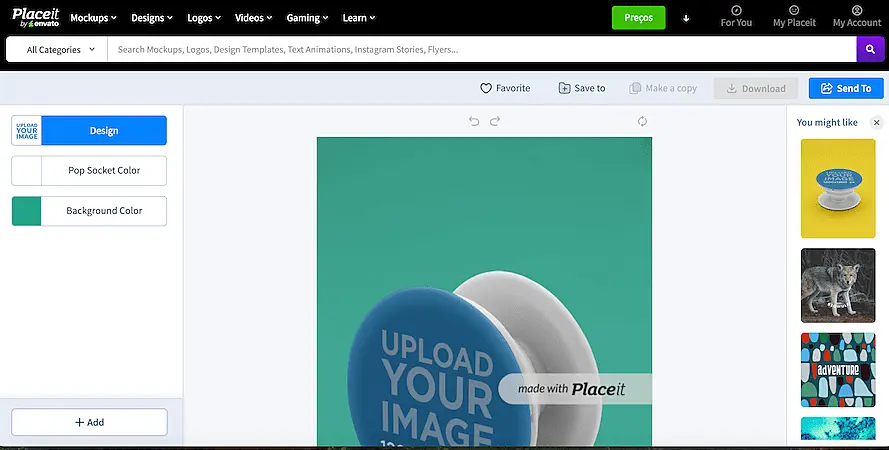
Task: Click the purple search magnifier button
Action: (x=870, y=49)
